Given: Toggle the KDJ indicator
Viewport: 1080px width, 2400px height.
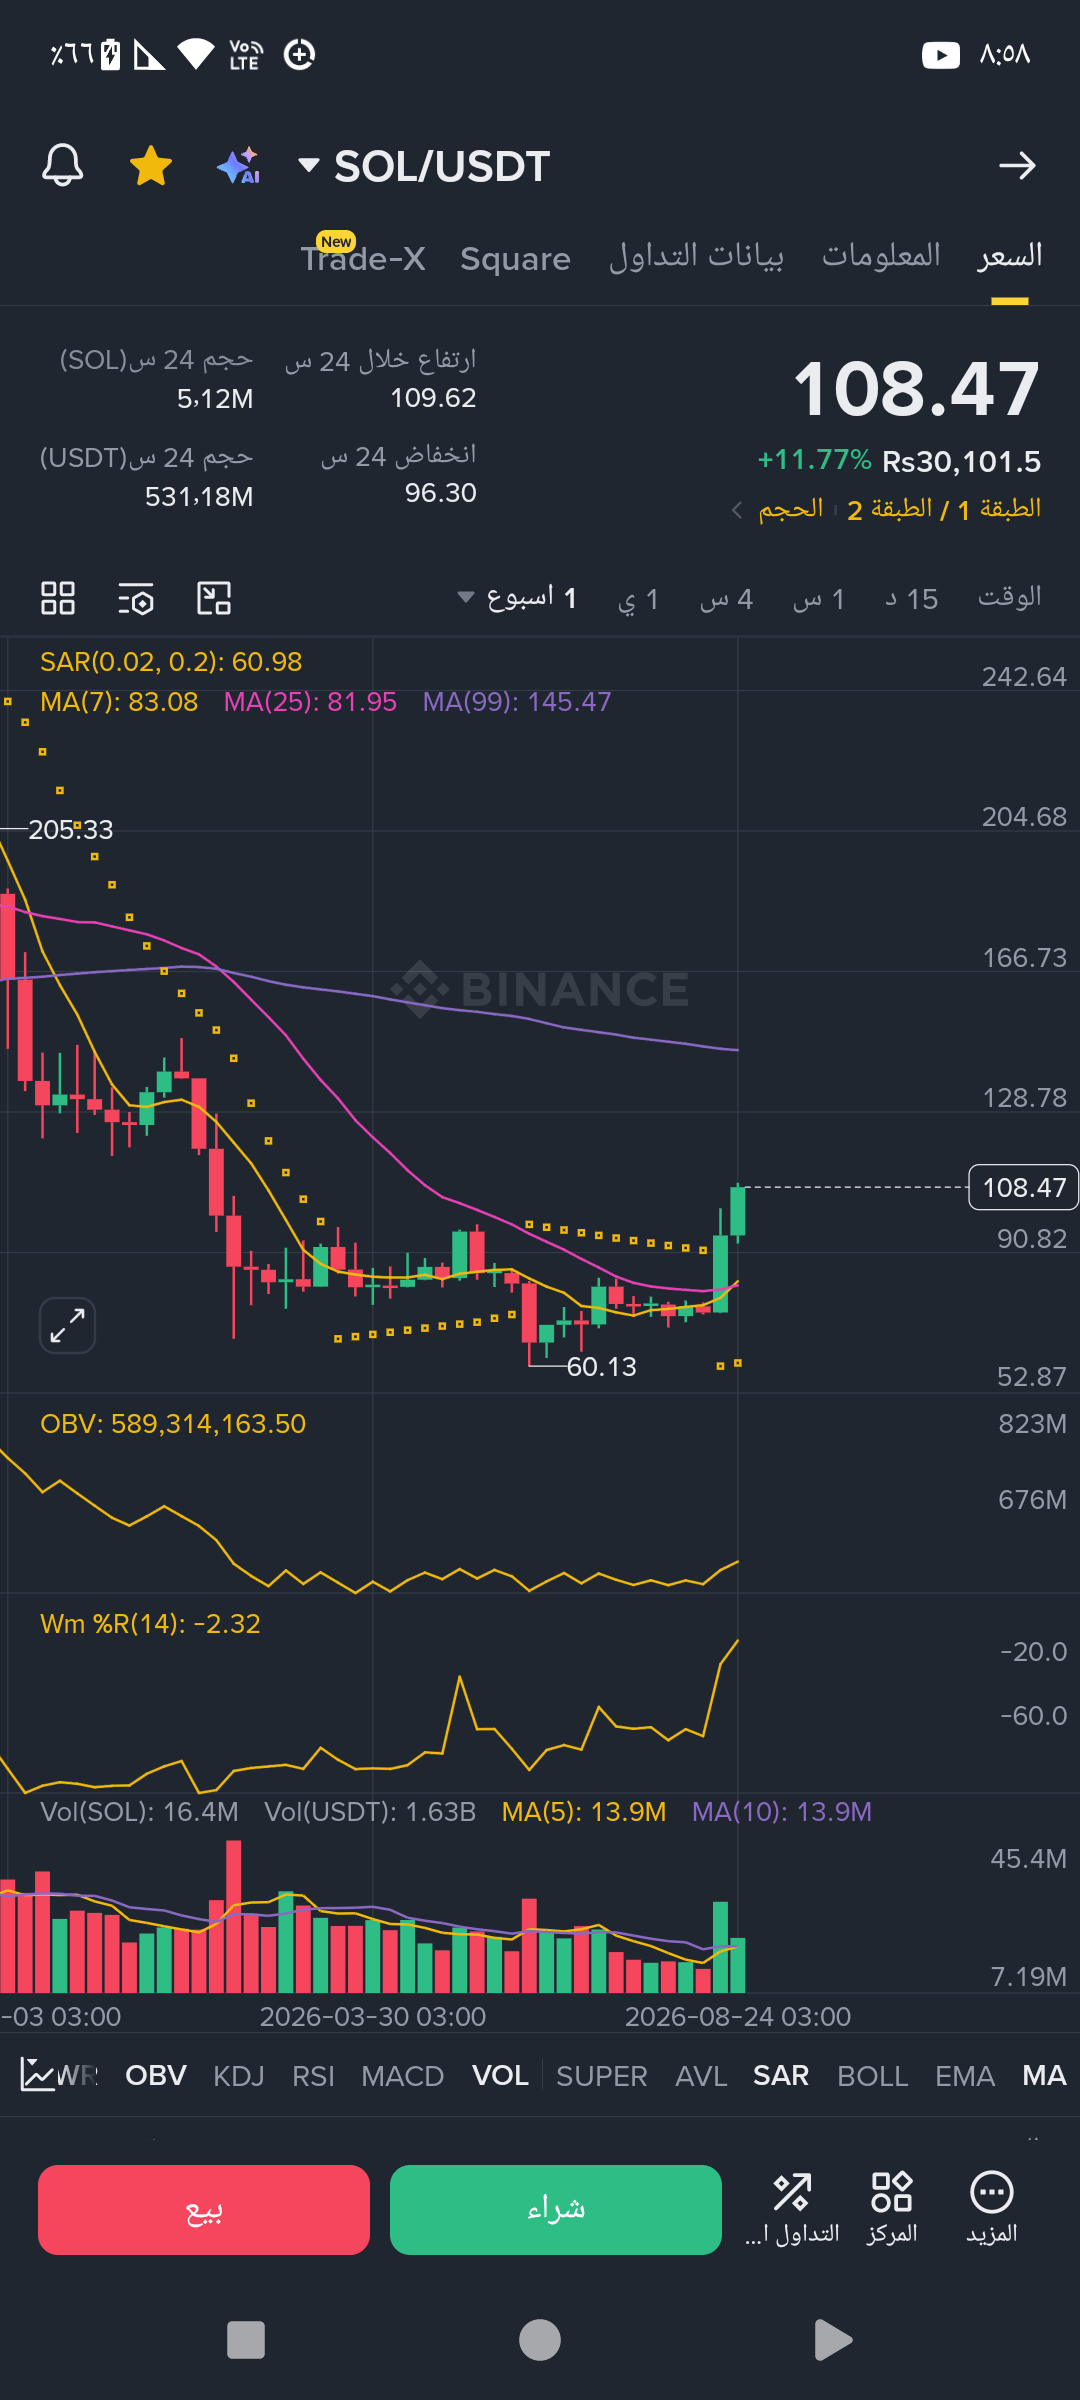Looking at the screenshot, I should tap(239, 2076).
